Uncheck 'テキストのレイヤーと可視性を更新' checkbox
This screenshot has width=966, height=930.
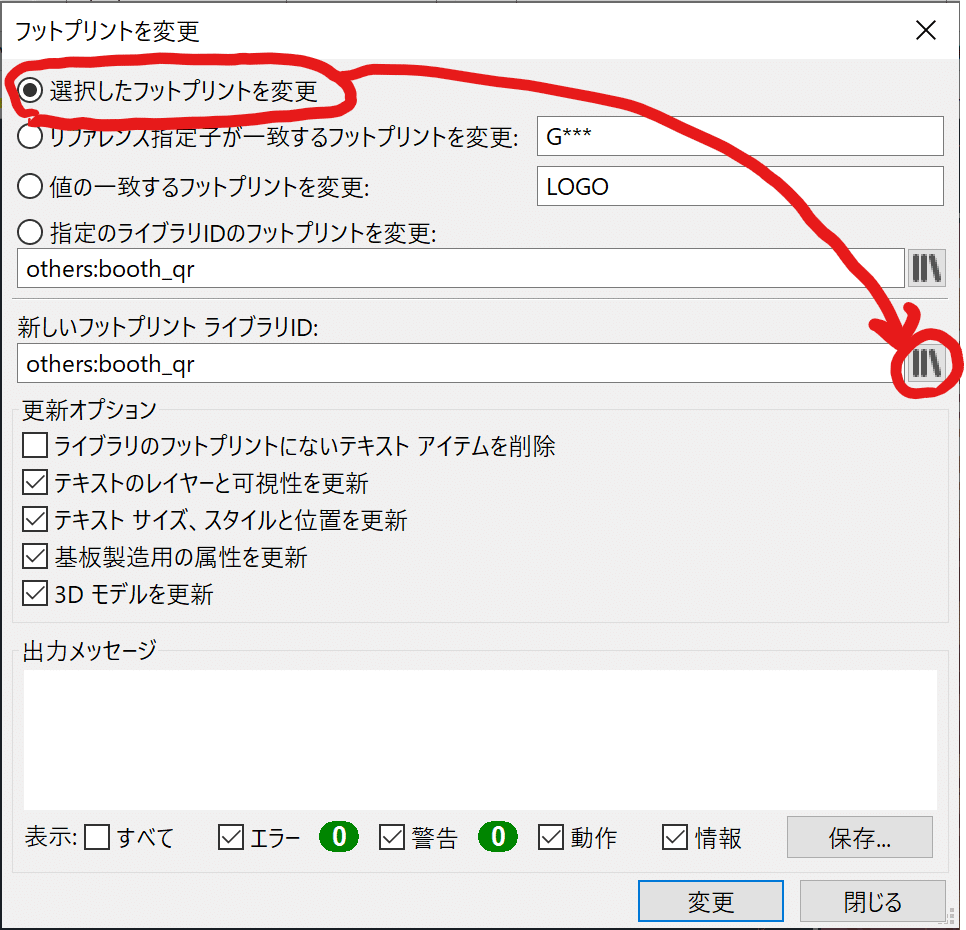34,482
